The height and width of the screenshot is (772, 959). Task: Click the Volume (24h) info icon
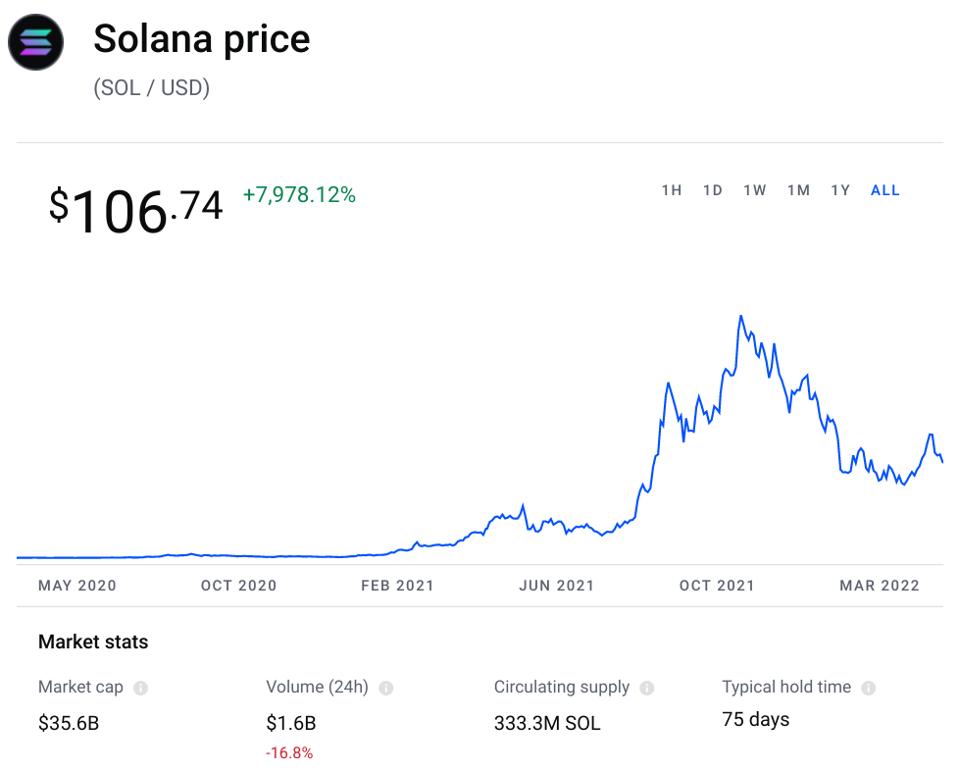pos(386,688)
